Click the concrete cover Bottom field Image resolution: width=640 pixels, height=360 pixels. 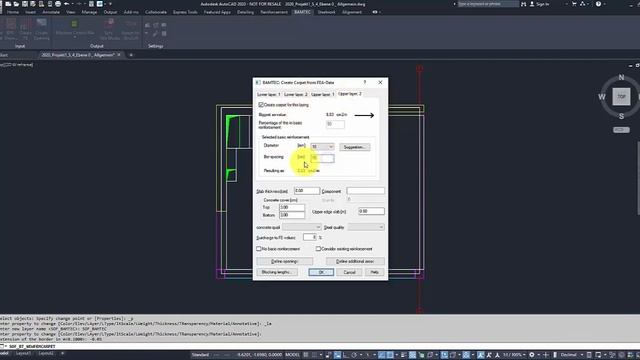tap(291, 215)
